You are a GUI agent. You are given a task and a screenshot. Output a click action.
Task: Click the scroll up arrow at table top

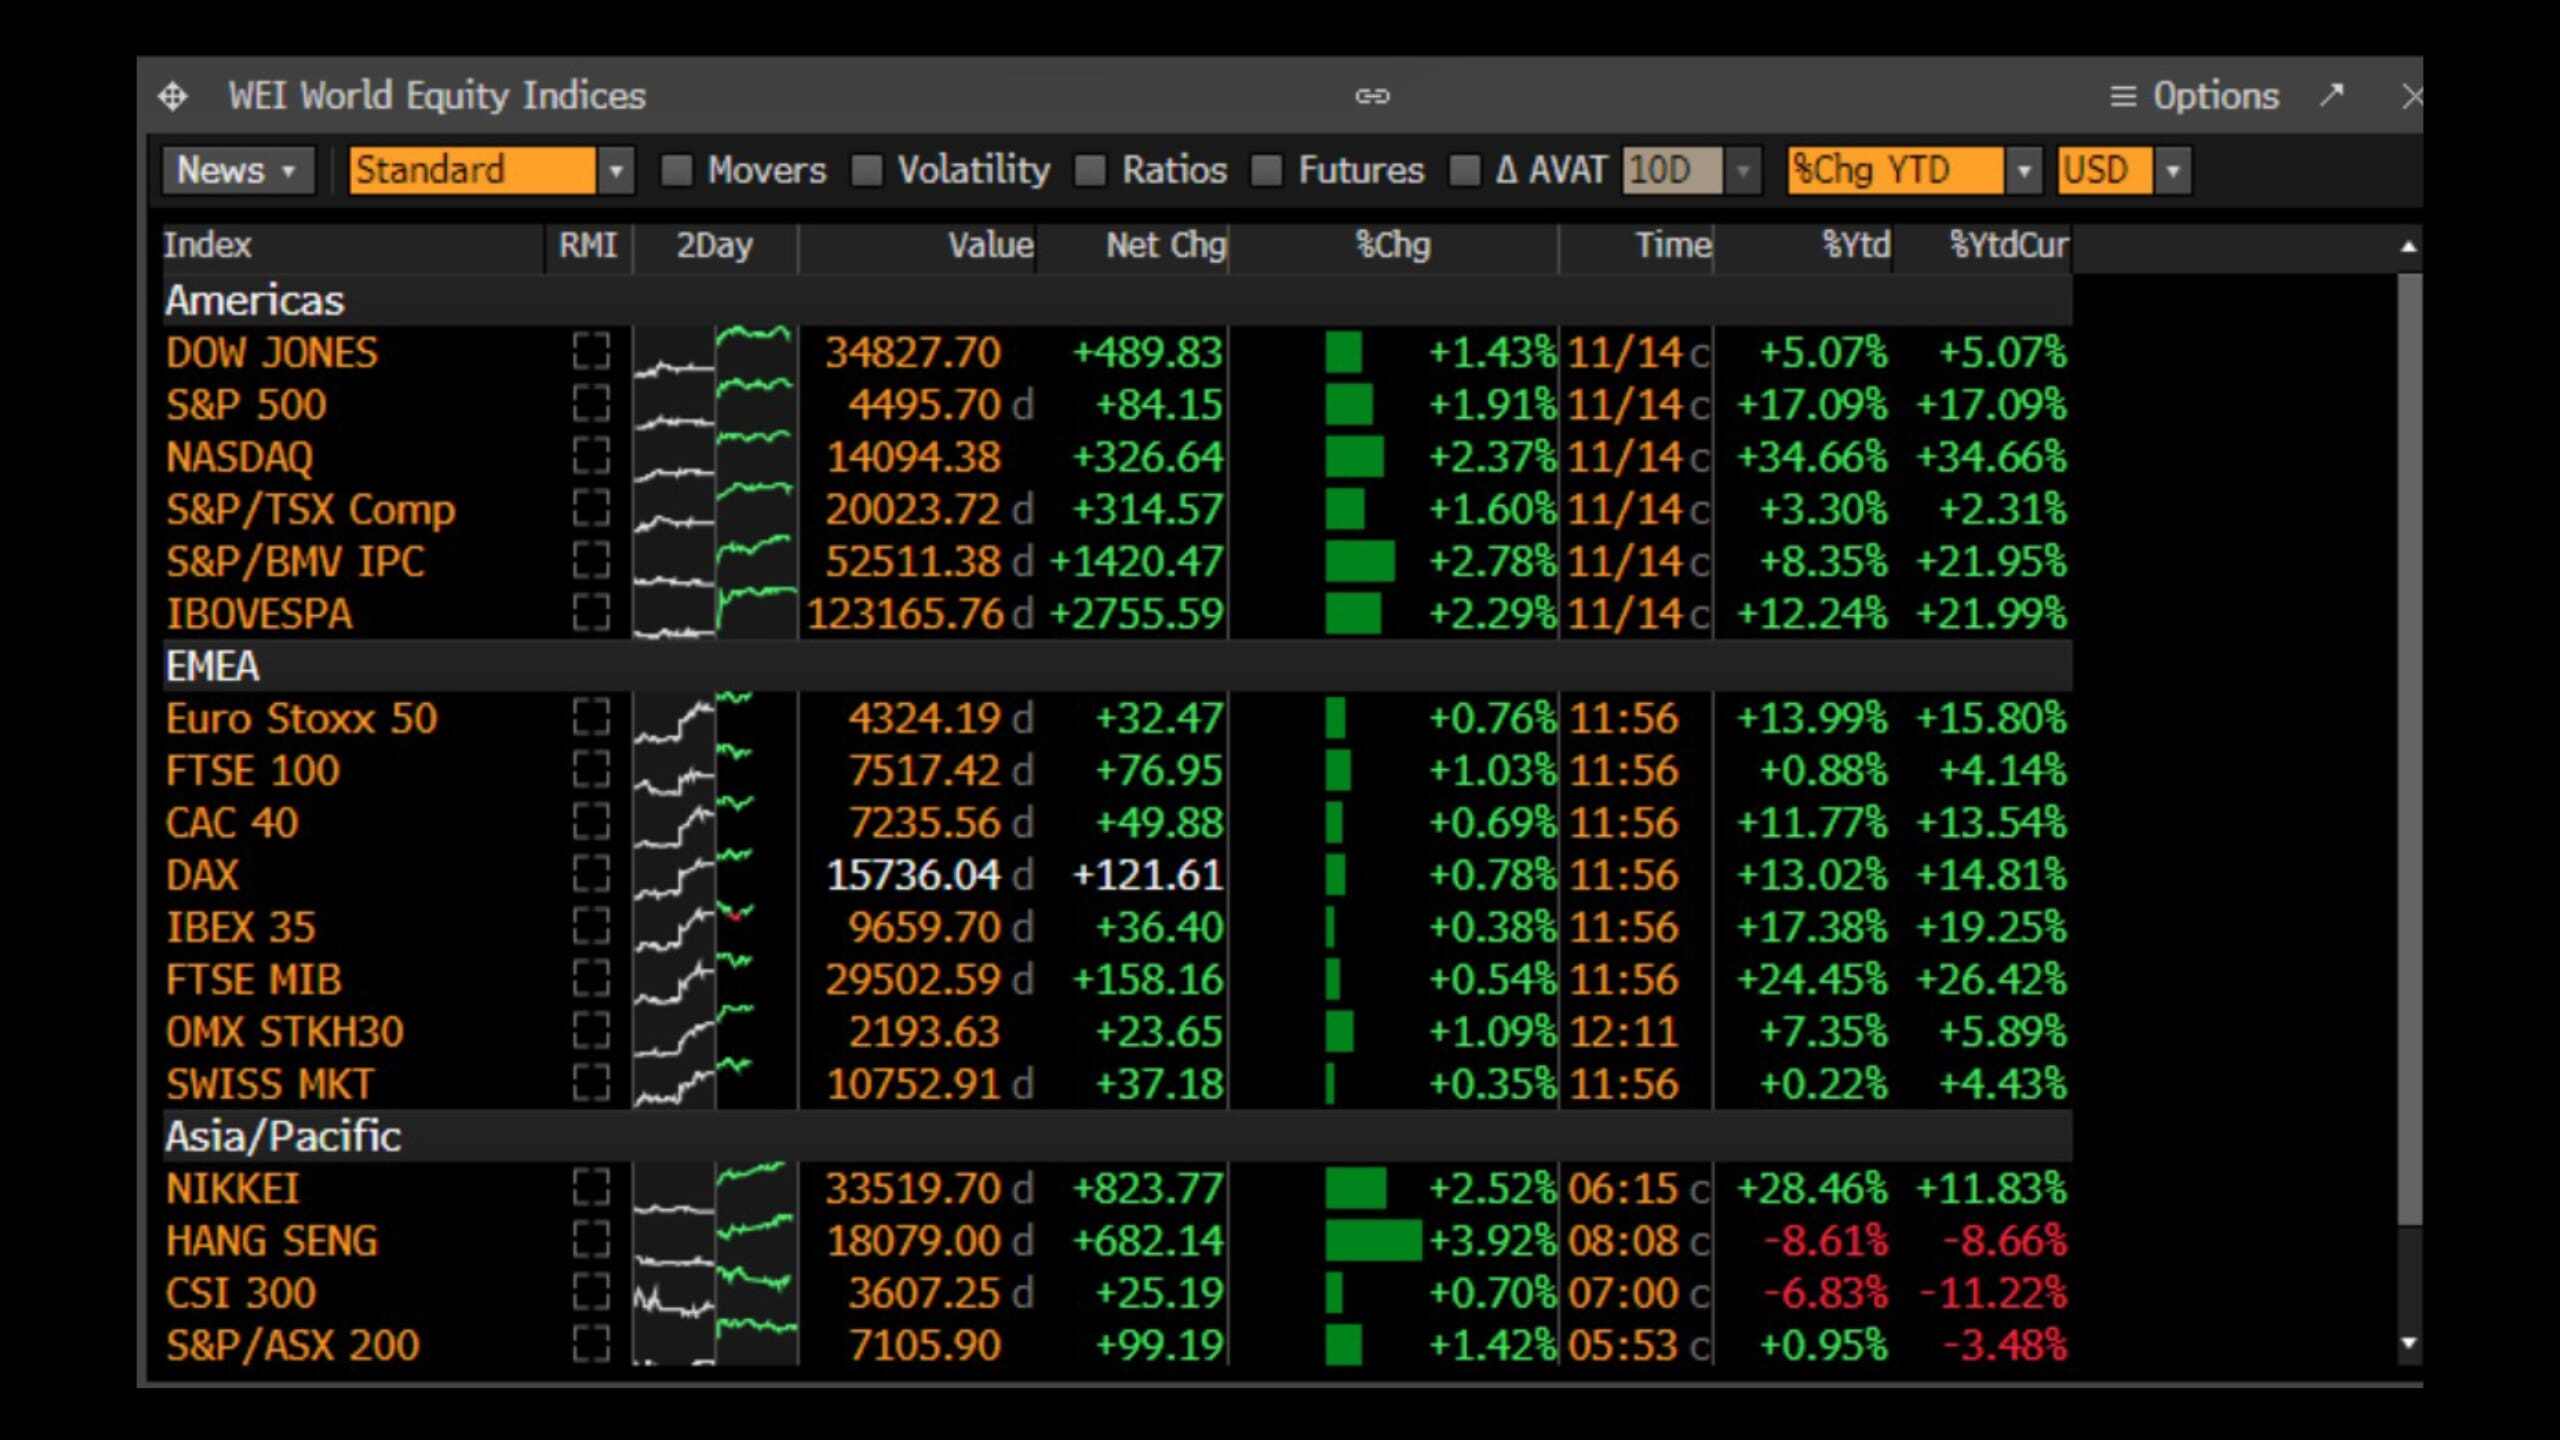[x=2408, y=247]
